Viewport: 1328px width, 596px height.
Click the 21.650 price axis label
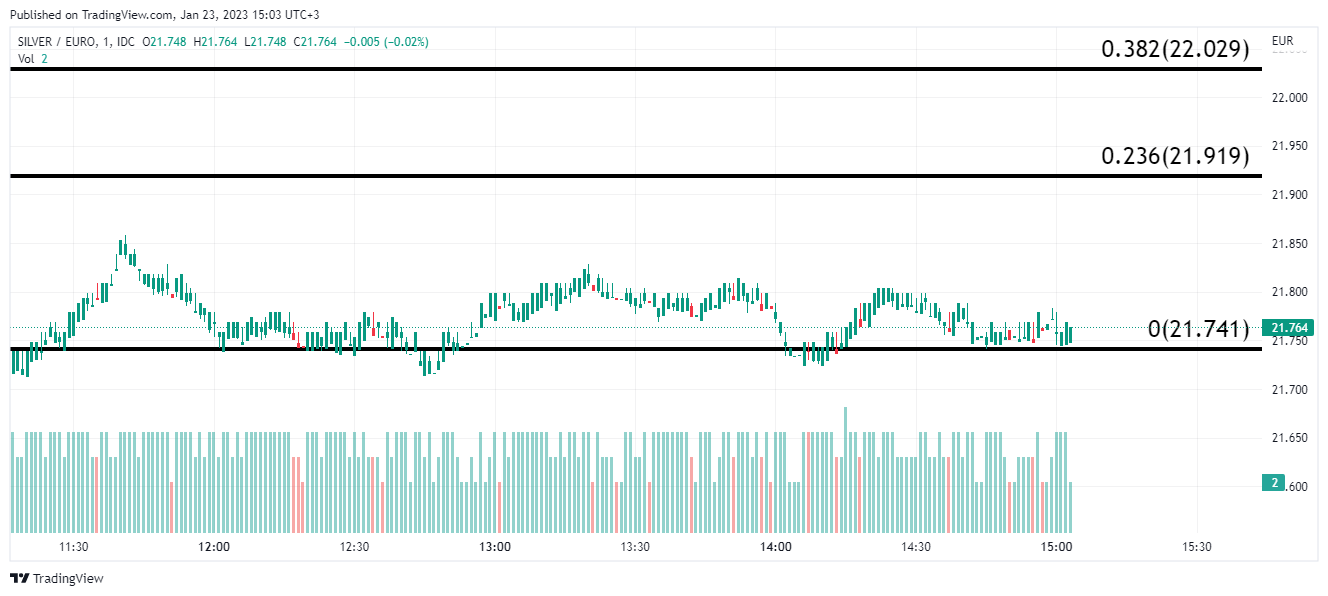pyautogui.click(x=1289, y=438)
